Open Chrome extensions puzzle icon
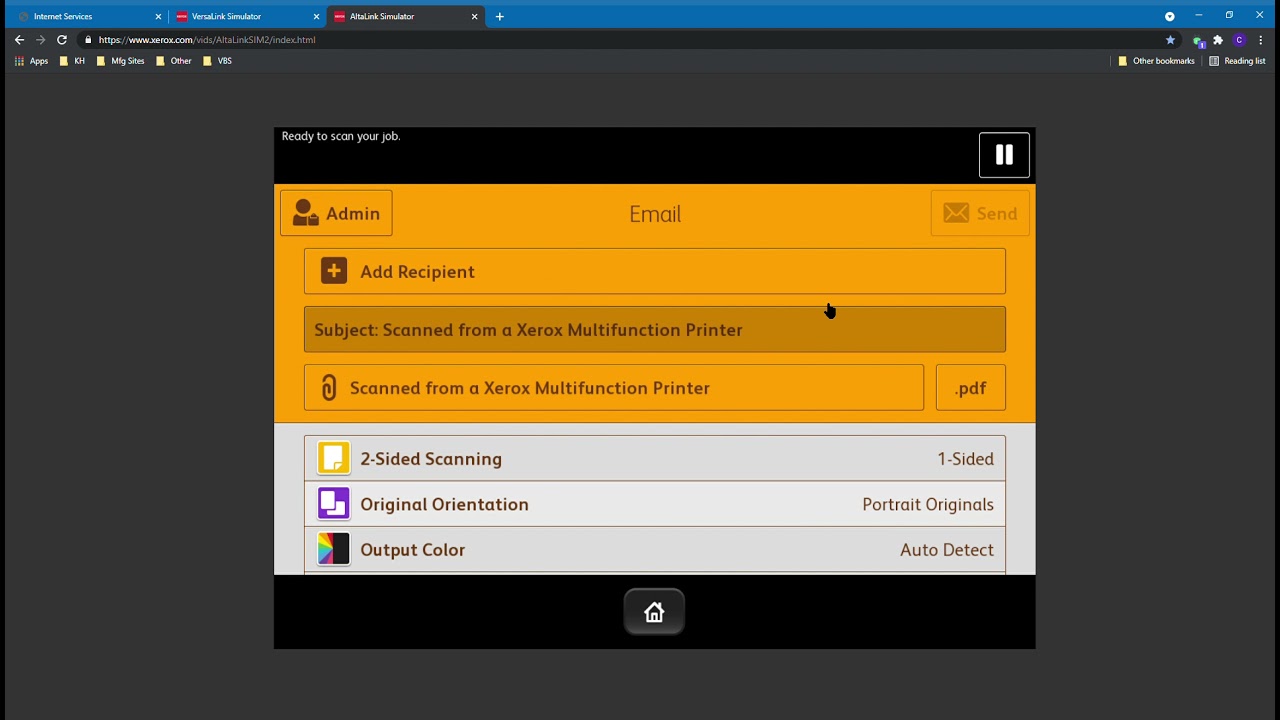1280x720 pixels. tap(1218, 40)
